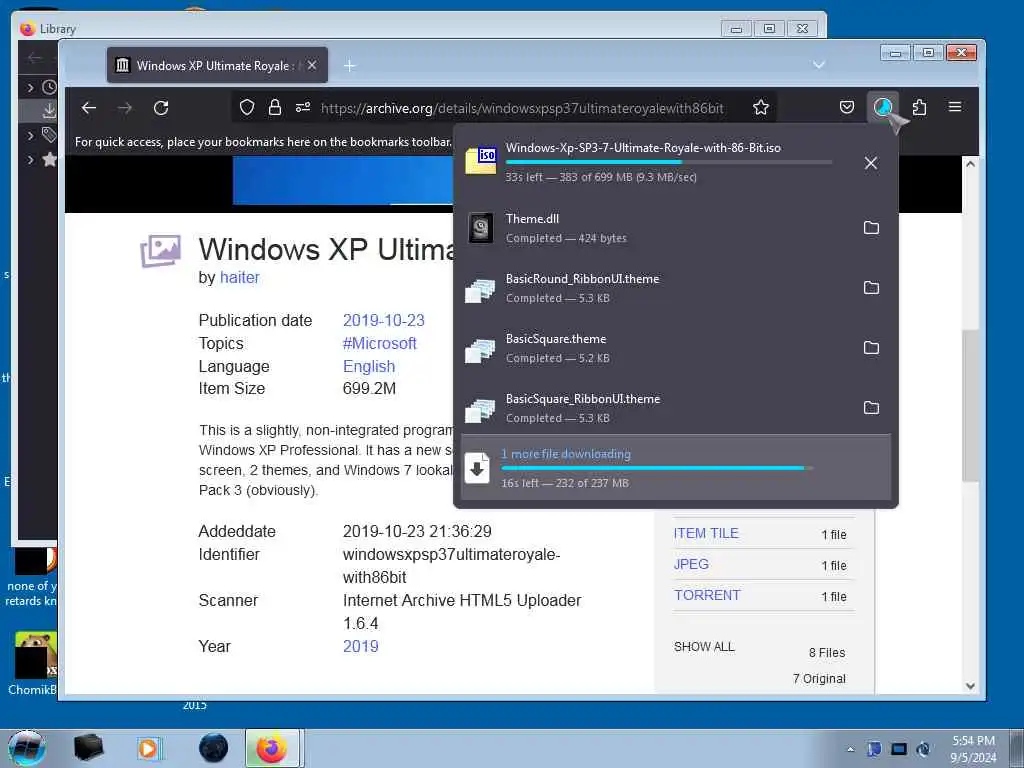Screen dimensions: 1024x768
Task: Click the 232 of 237 MB progress bar
Action: pyautogui.click(x=657, y=468)
